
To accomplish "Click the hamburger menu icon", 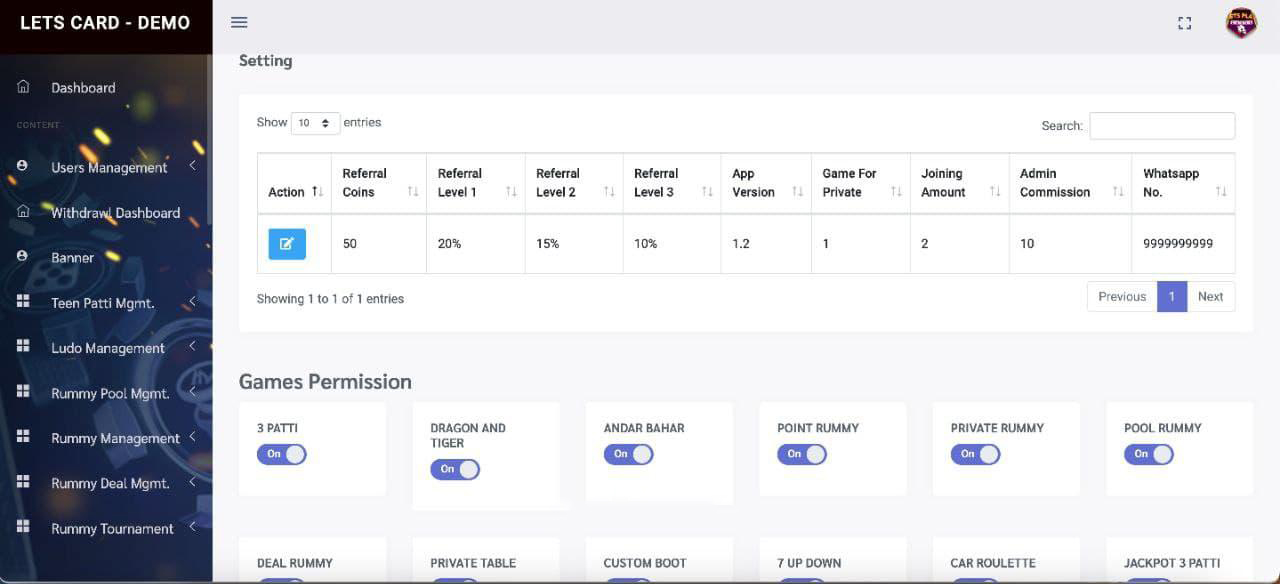I will (239, 22).
